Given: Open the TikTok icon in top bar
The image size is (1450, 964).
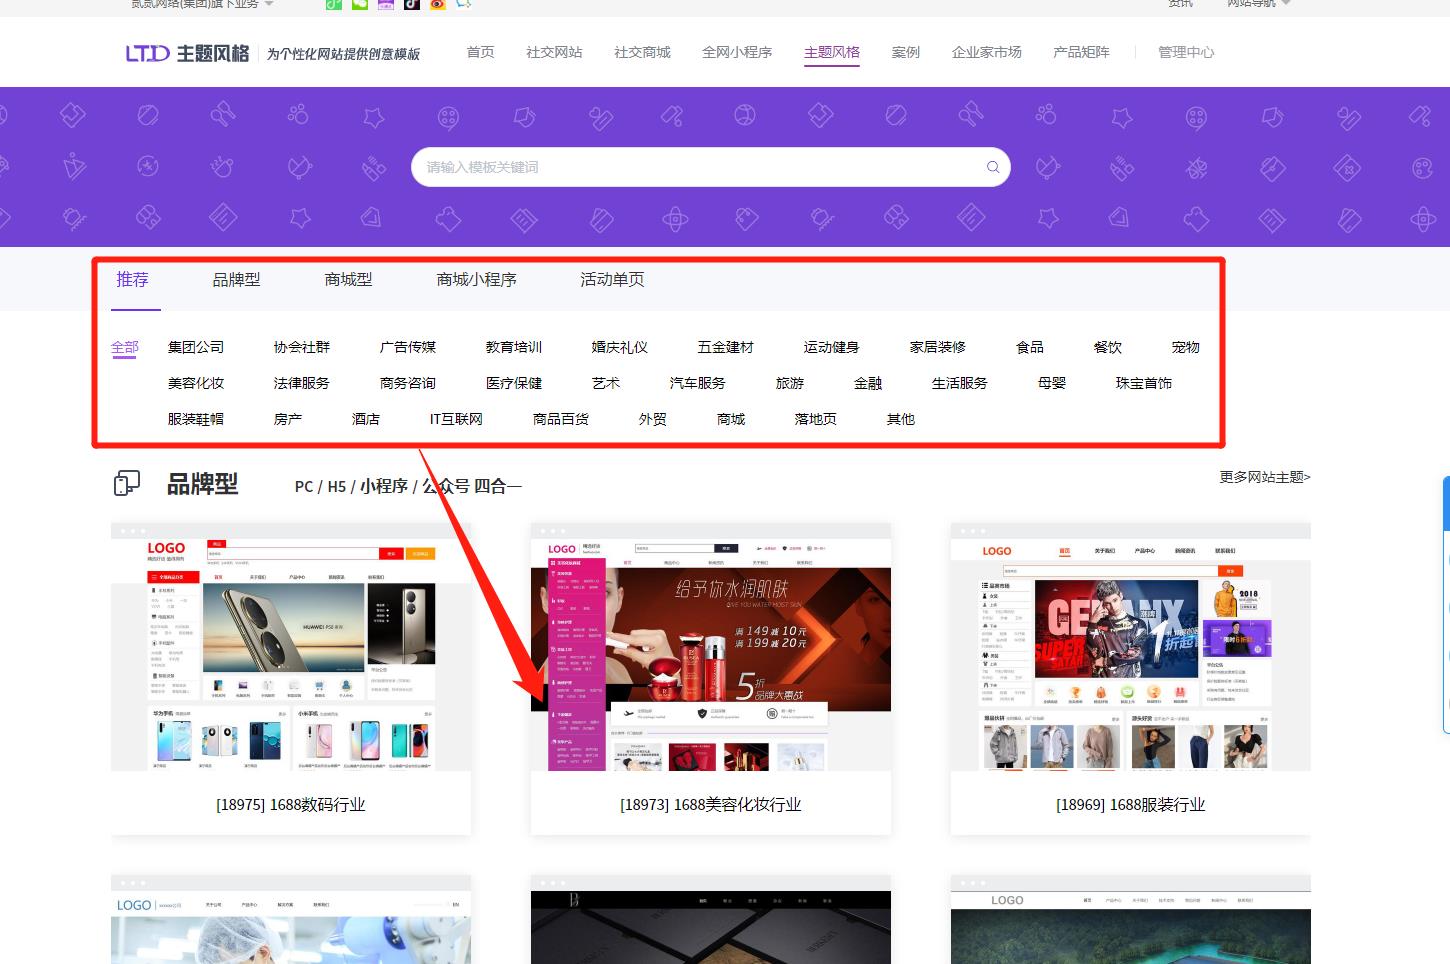Looking at the screenshot, I should (411, 4).
